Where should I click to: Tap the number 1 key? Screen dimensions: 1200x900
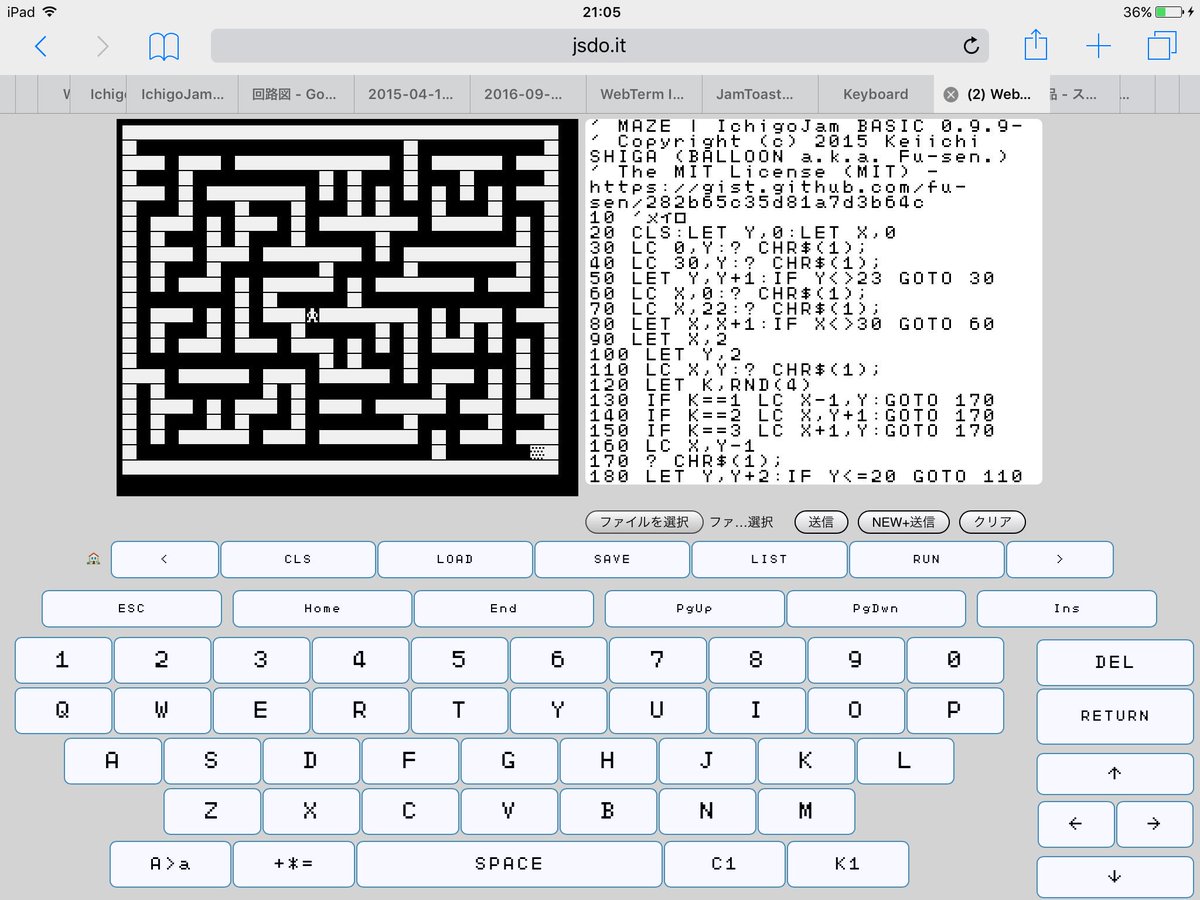[x=62, y=660]
